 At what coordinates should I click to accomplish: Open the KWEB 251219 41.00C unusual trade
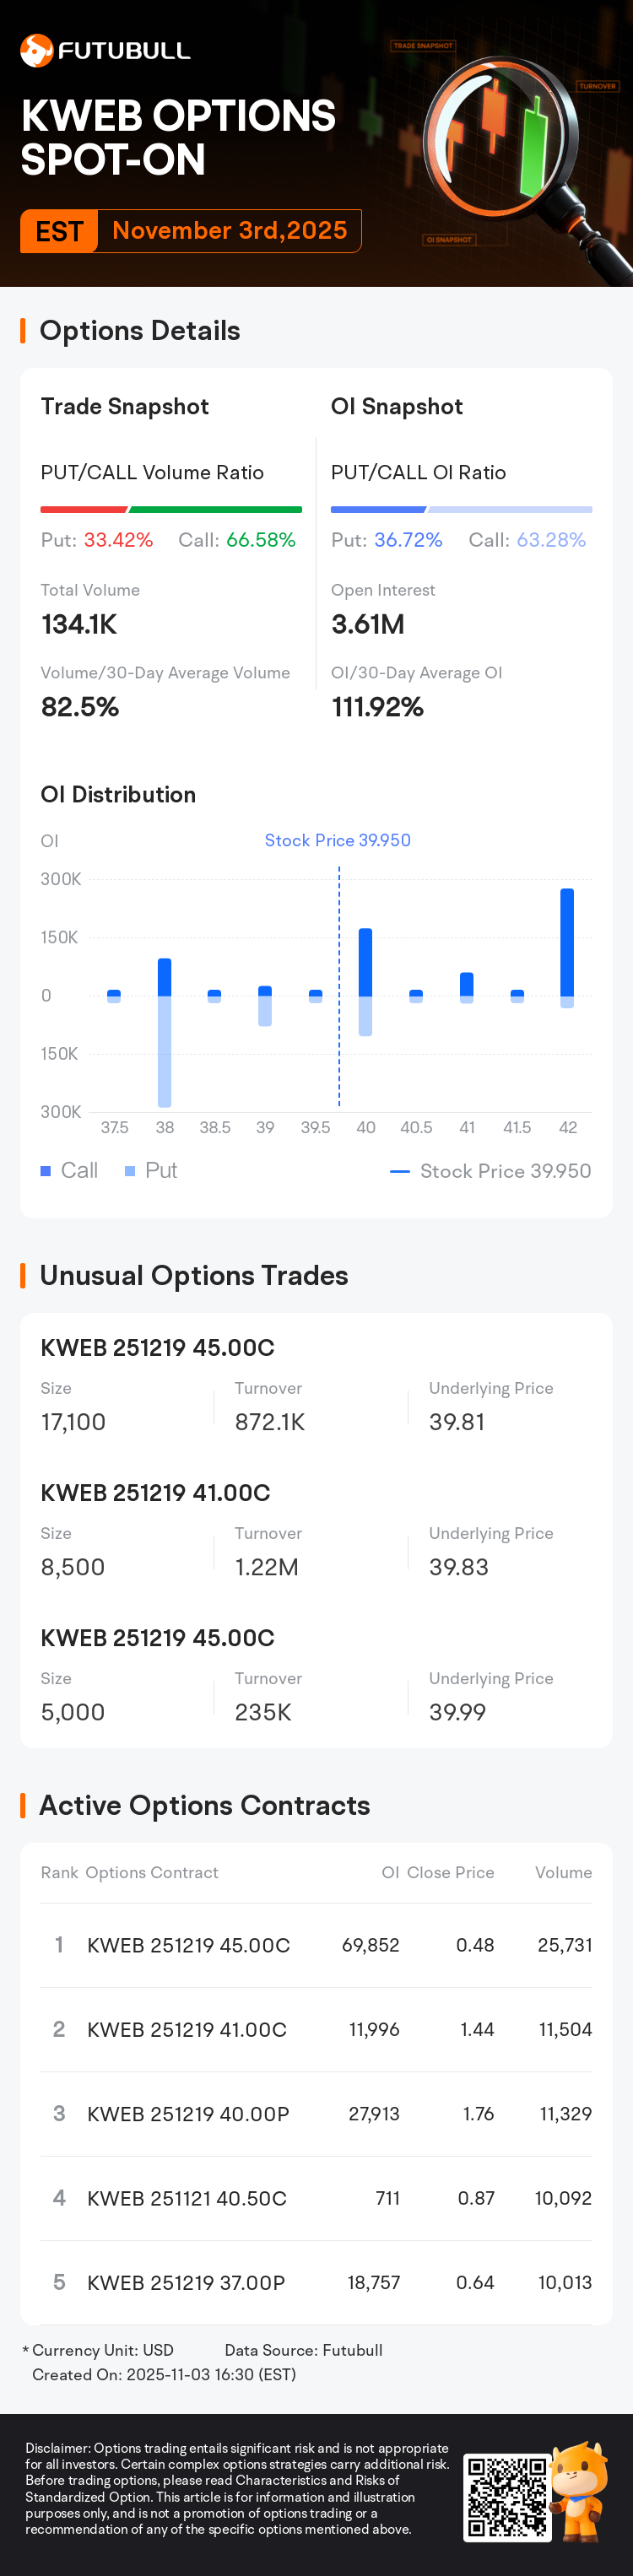[x=155, y=1492]
